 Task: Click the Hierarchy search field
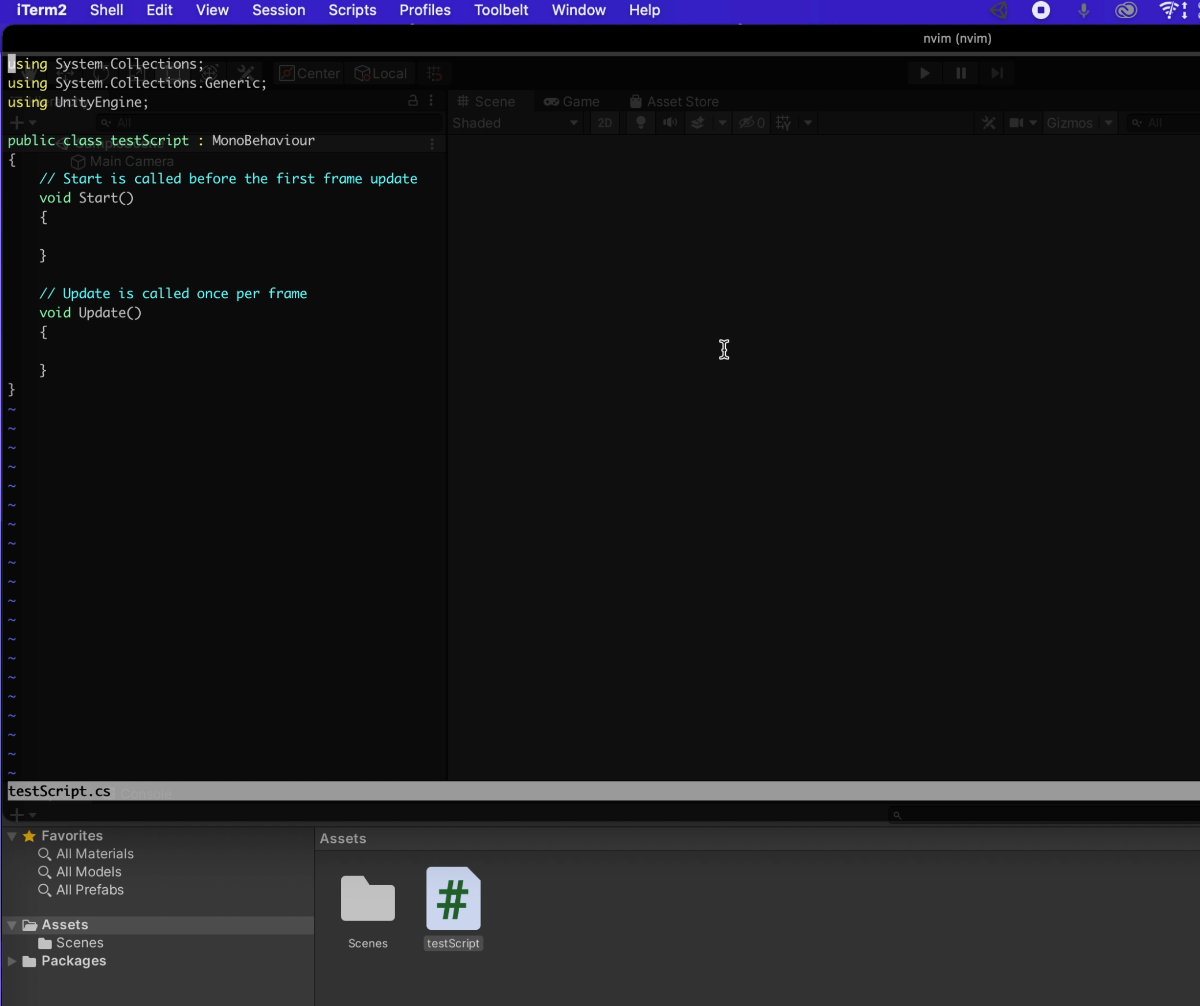(x=268, y=123)
